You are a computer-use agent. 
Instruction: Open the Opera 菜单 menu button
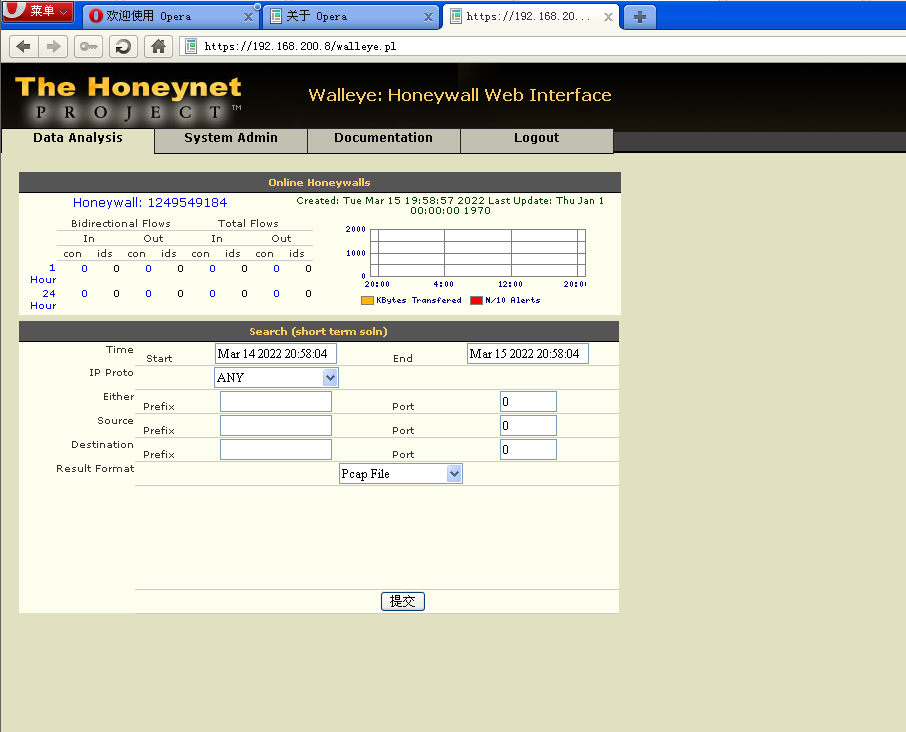38,11
